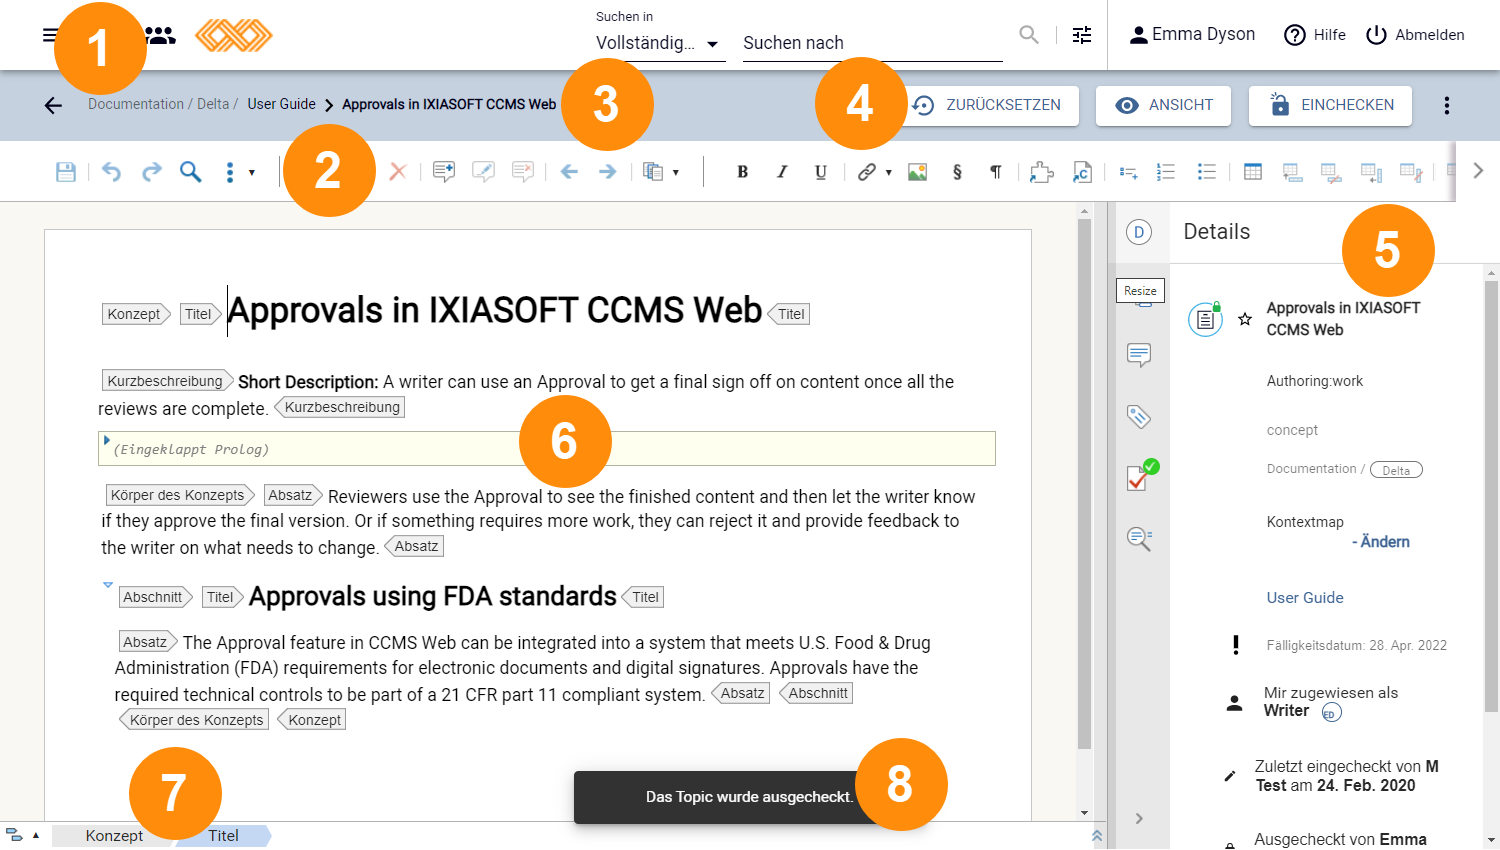Open the User Guide link in Details
The image size is (1500, 850).
pos(1305,598)
